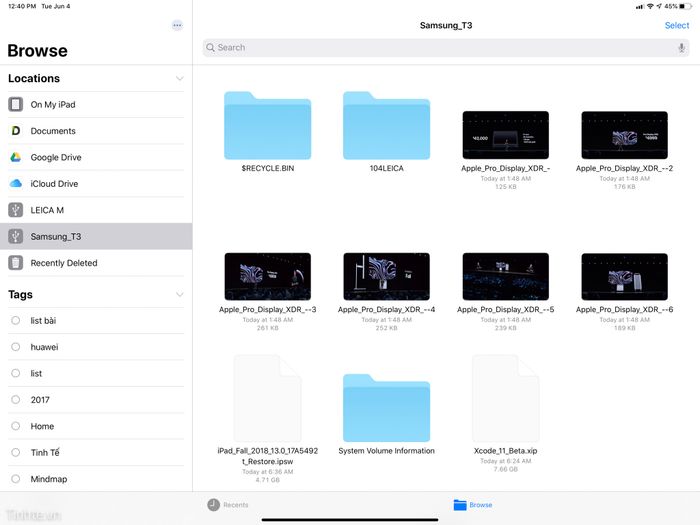Select the iPad_Fall_2018 restore ipsw file
The image size is (700, 525).
[x=267, y=398]
